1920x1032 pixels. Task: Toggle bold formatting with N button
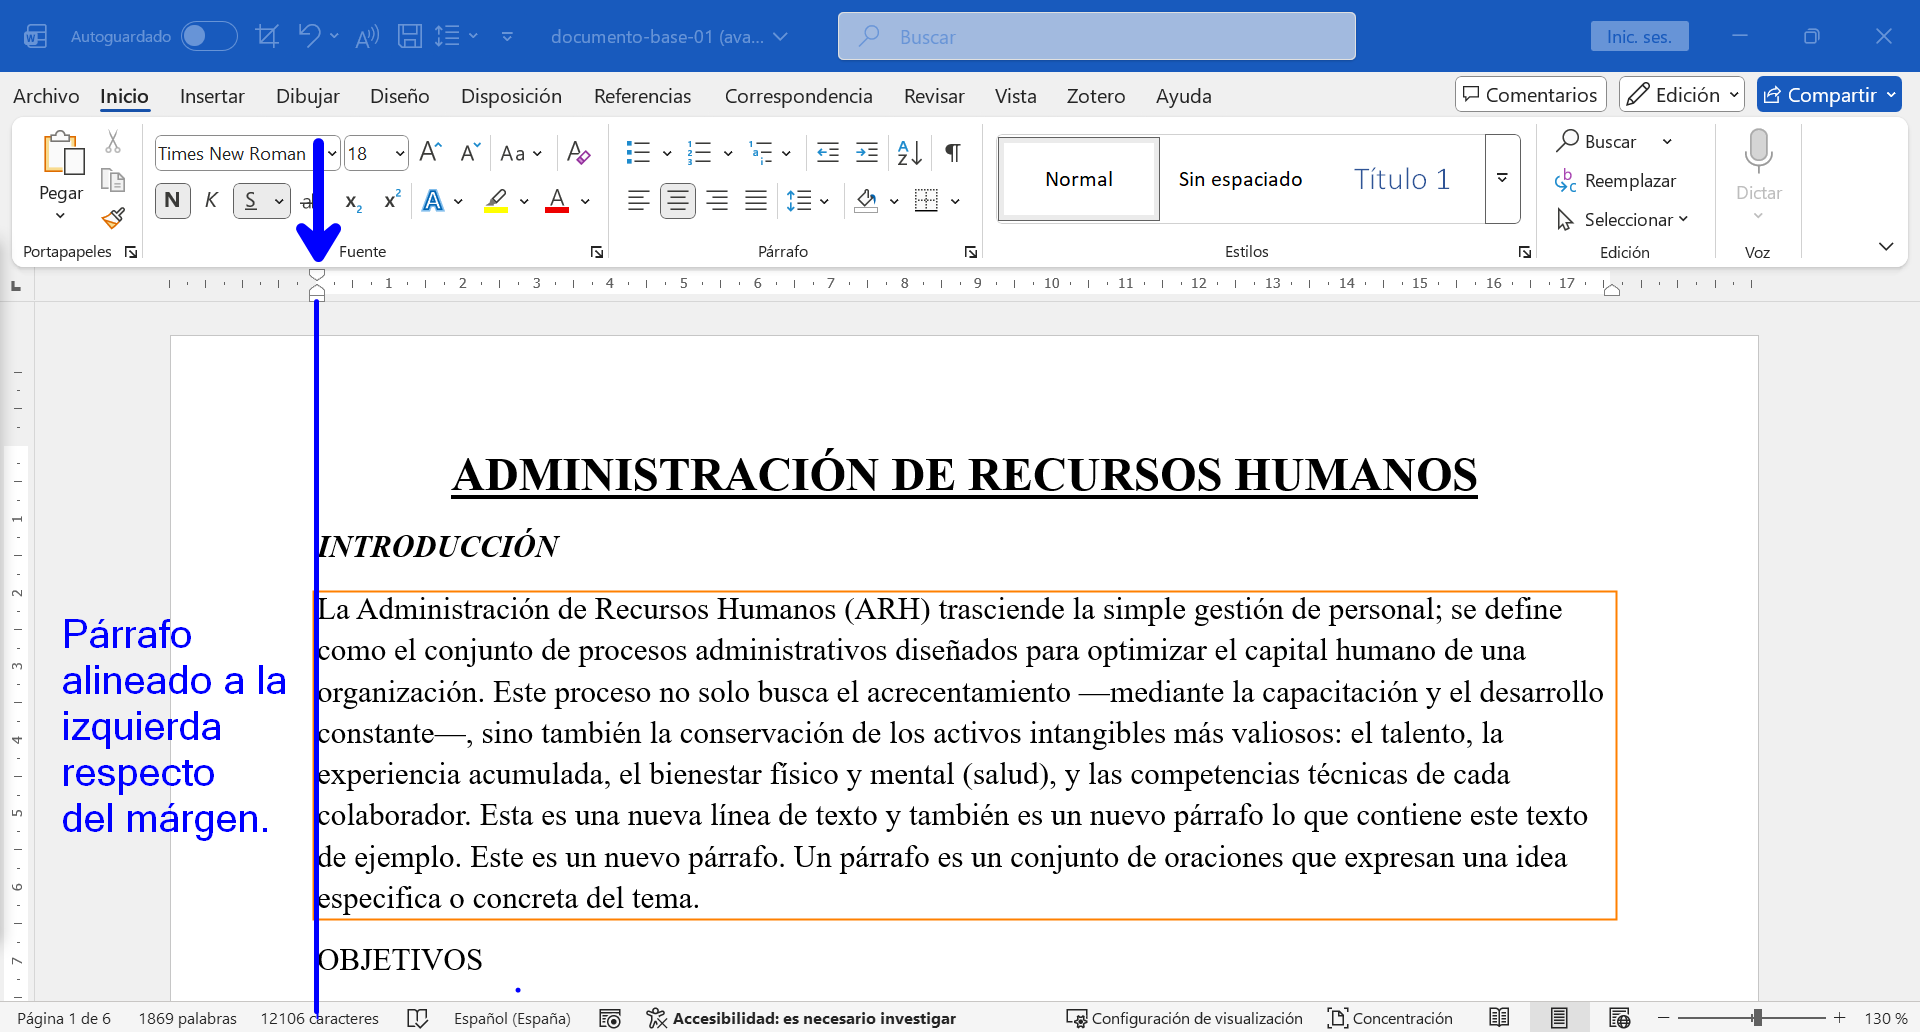click(x=172, y=201)
